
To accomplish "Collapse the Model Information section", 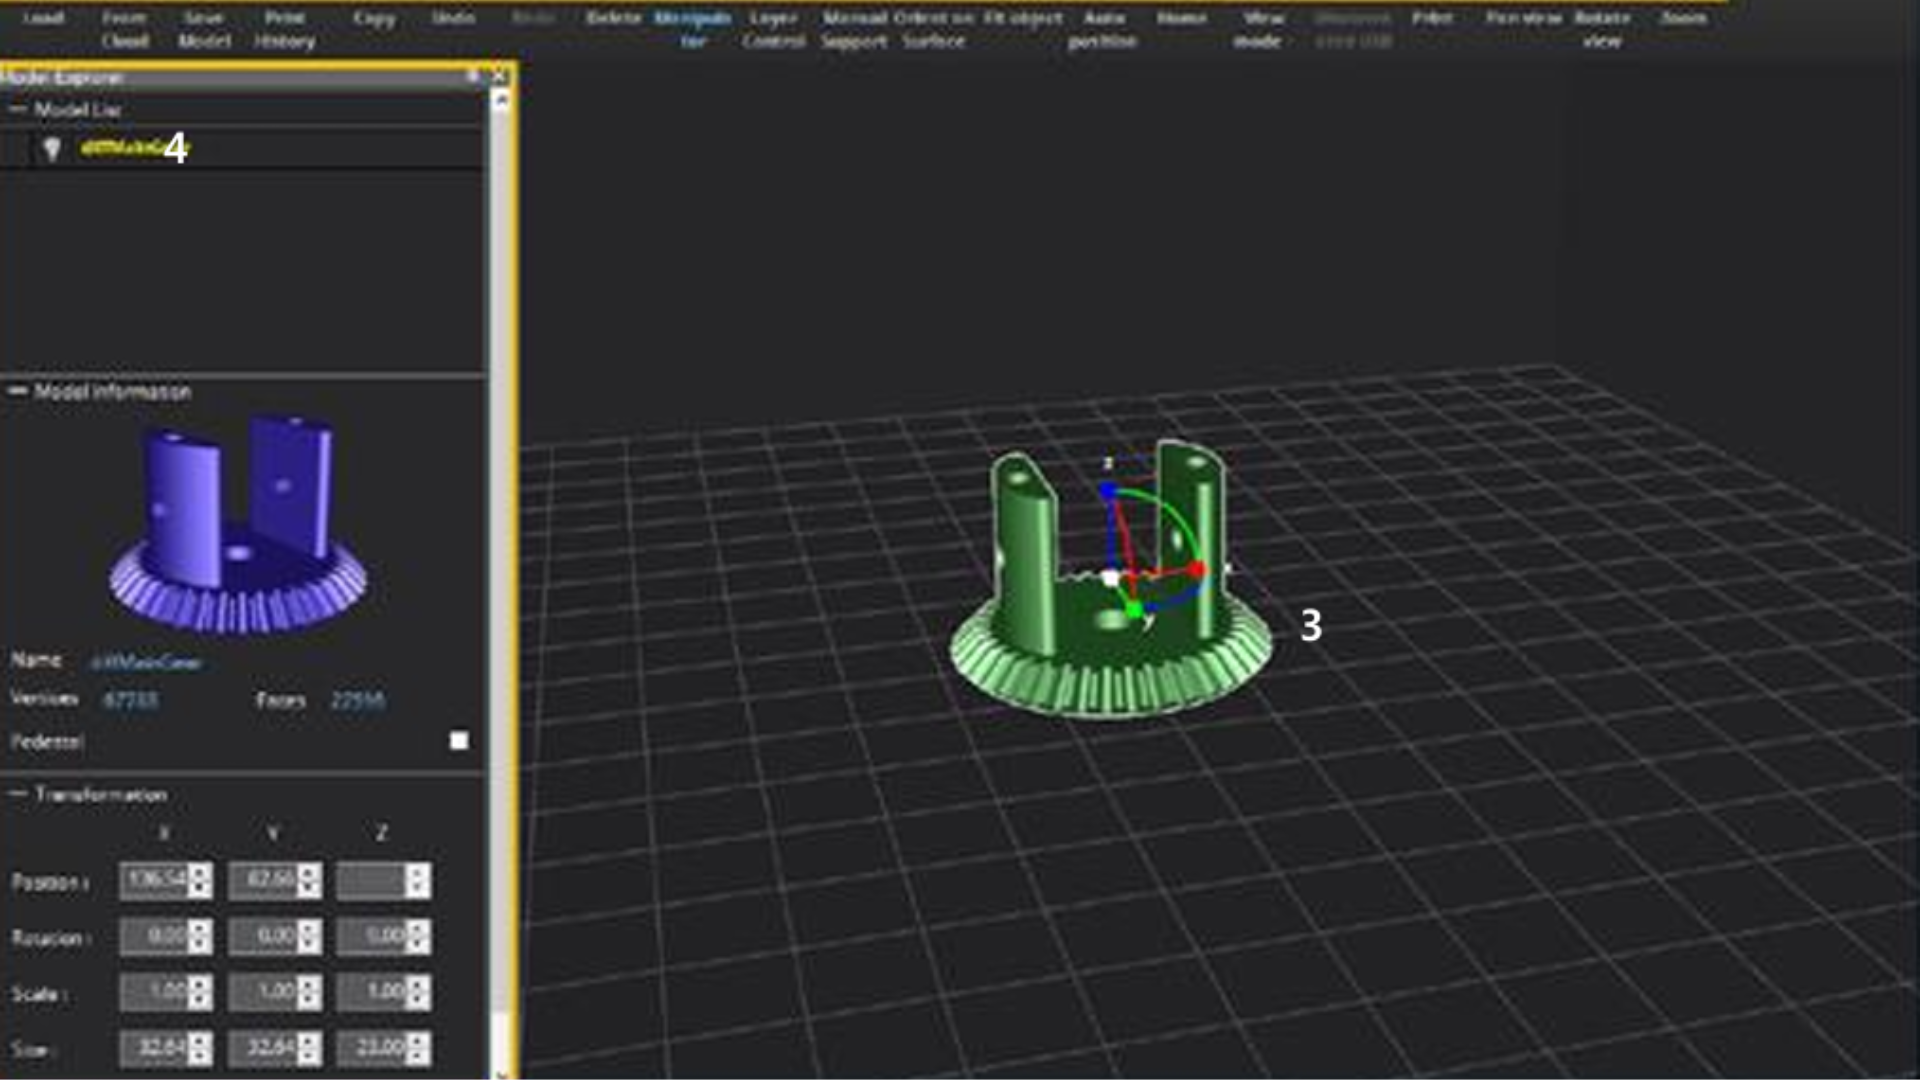I will click(x=17, y=391).
